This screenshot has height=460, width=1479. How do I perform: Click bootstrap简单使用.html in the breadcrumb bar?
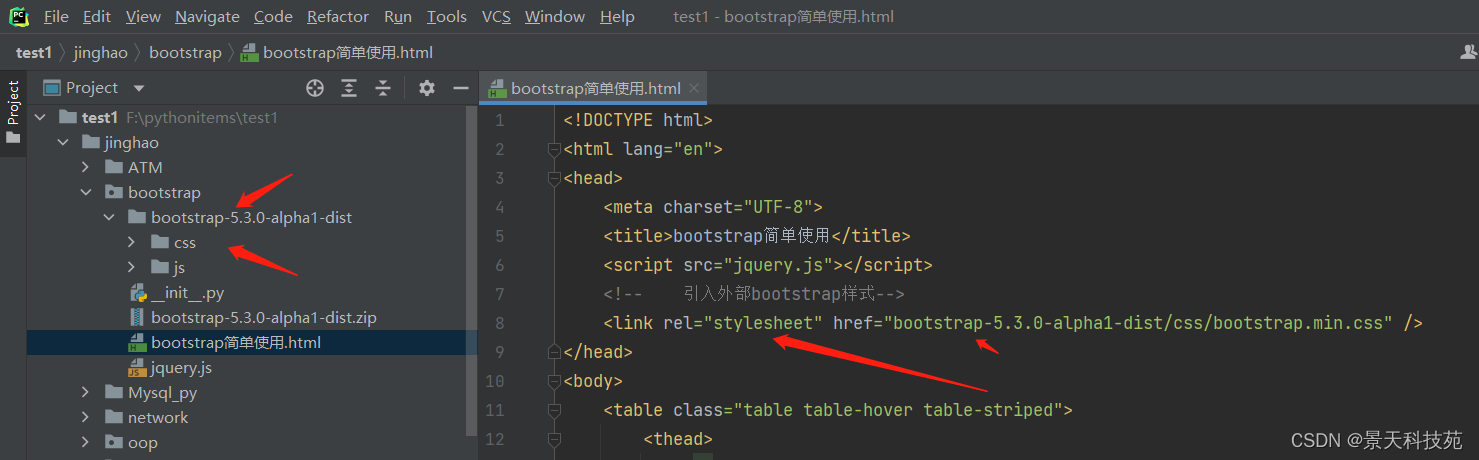coord(348,53)
